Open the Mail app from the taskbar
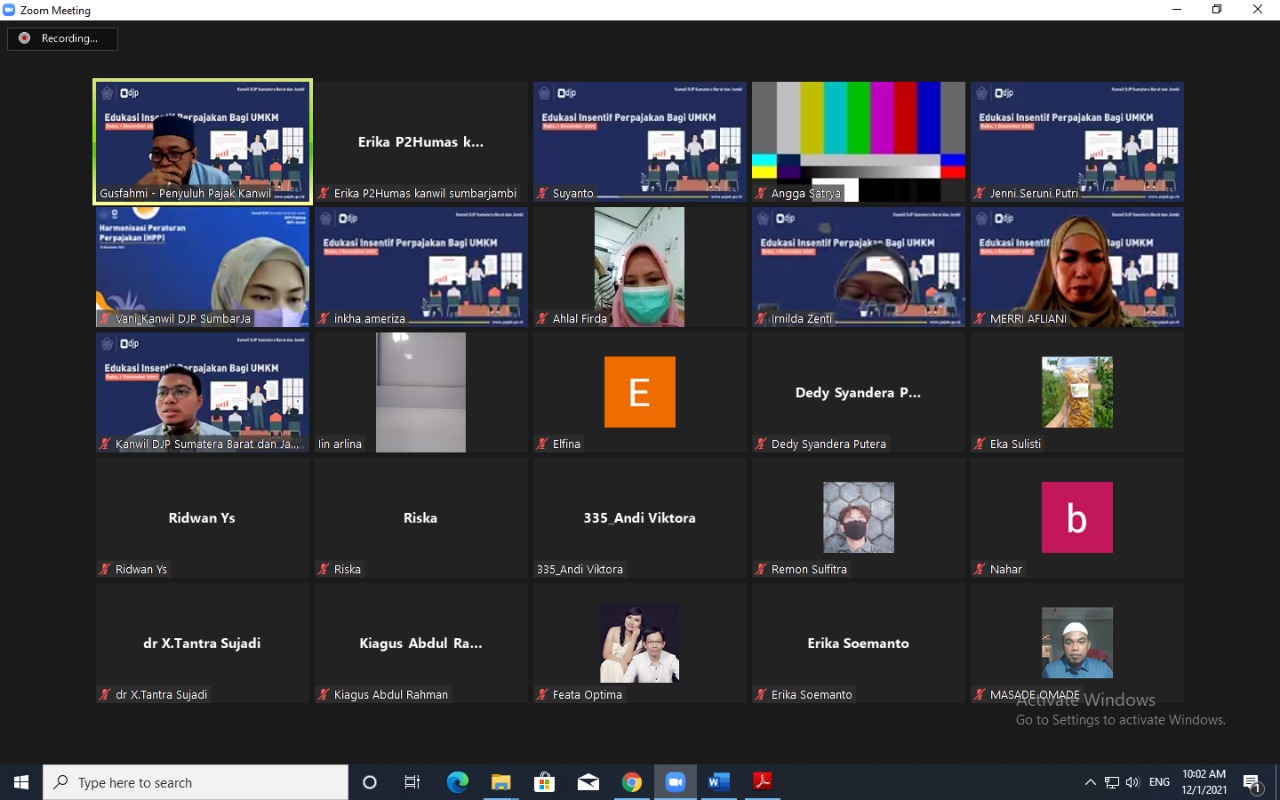This screenshot has height=800, width=1280. pos(588,782)
